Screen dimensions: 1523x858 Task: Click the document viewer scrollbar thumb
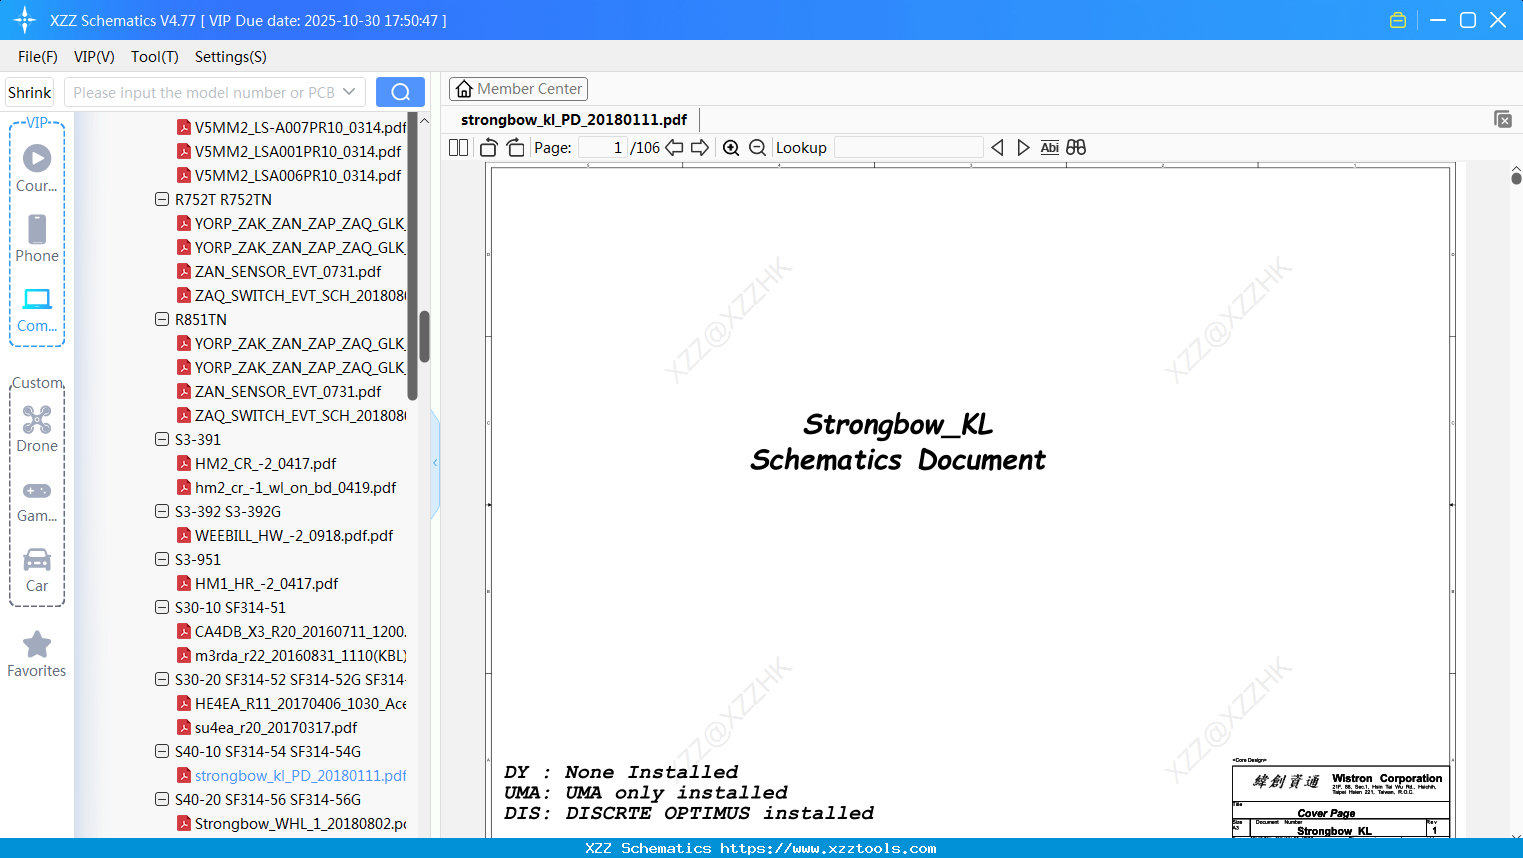pyautogui.click(x=1516, y=178)
